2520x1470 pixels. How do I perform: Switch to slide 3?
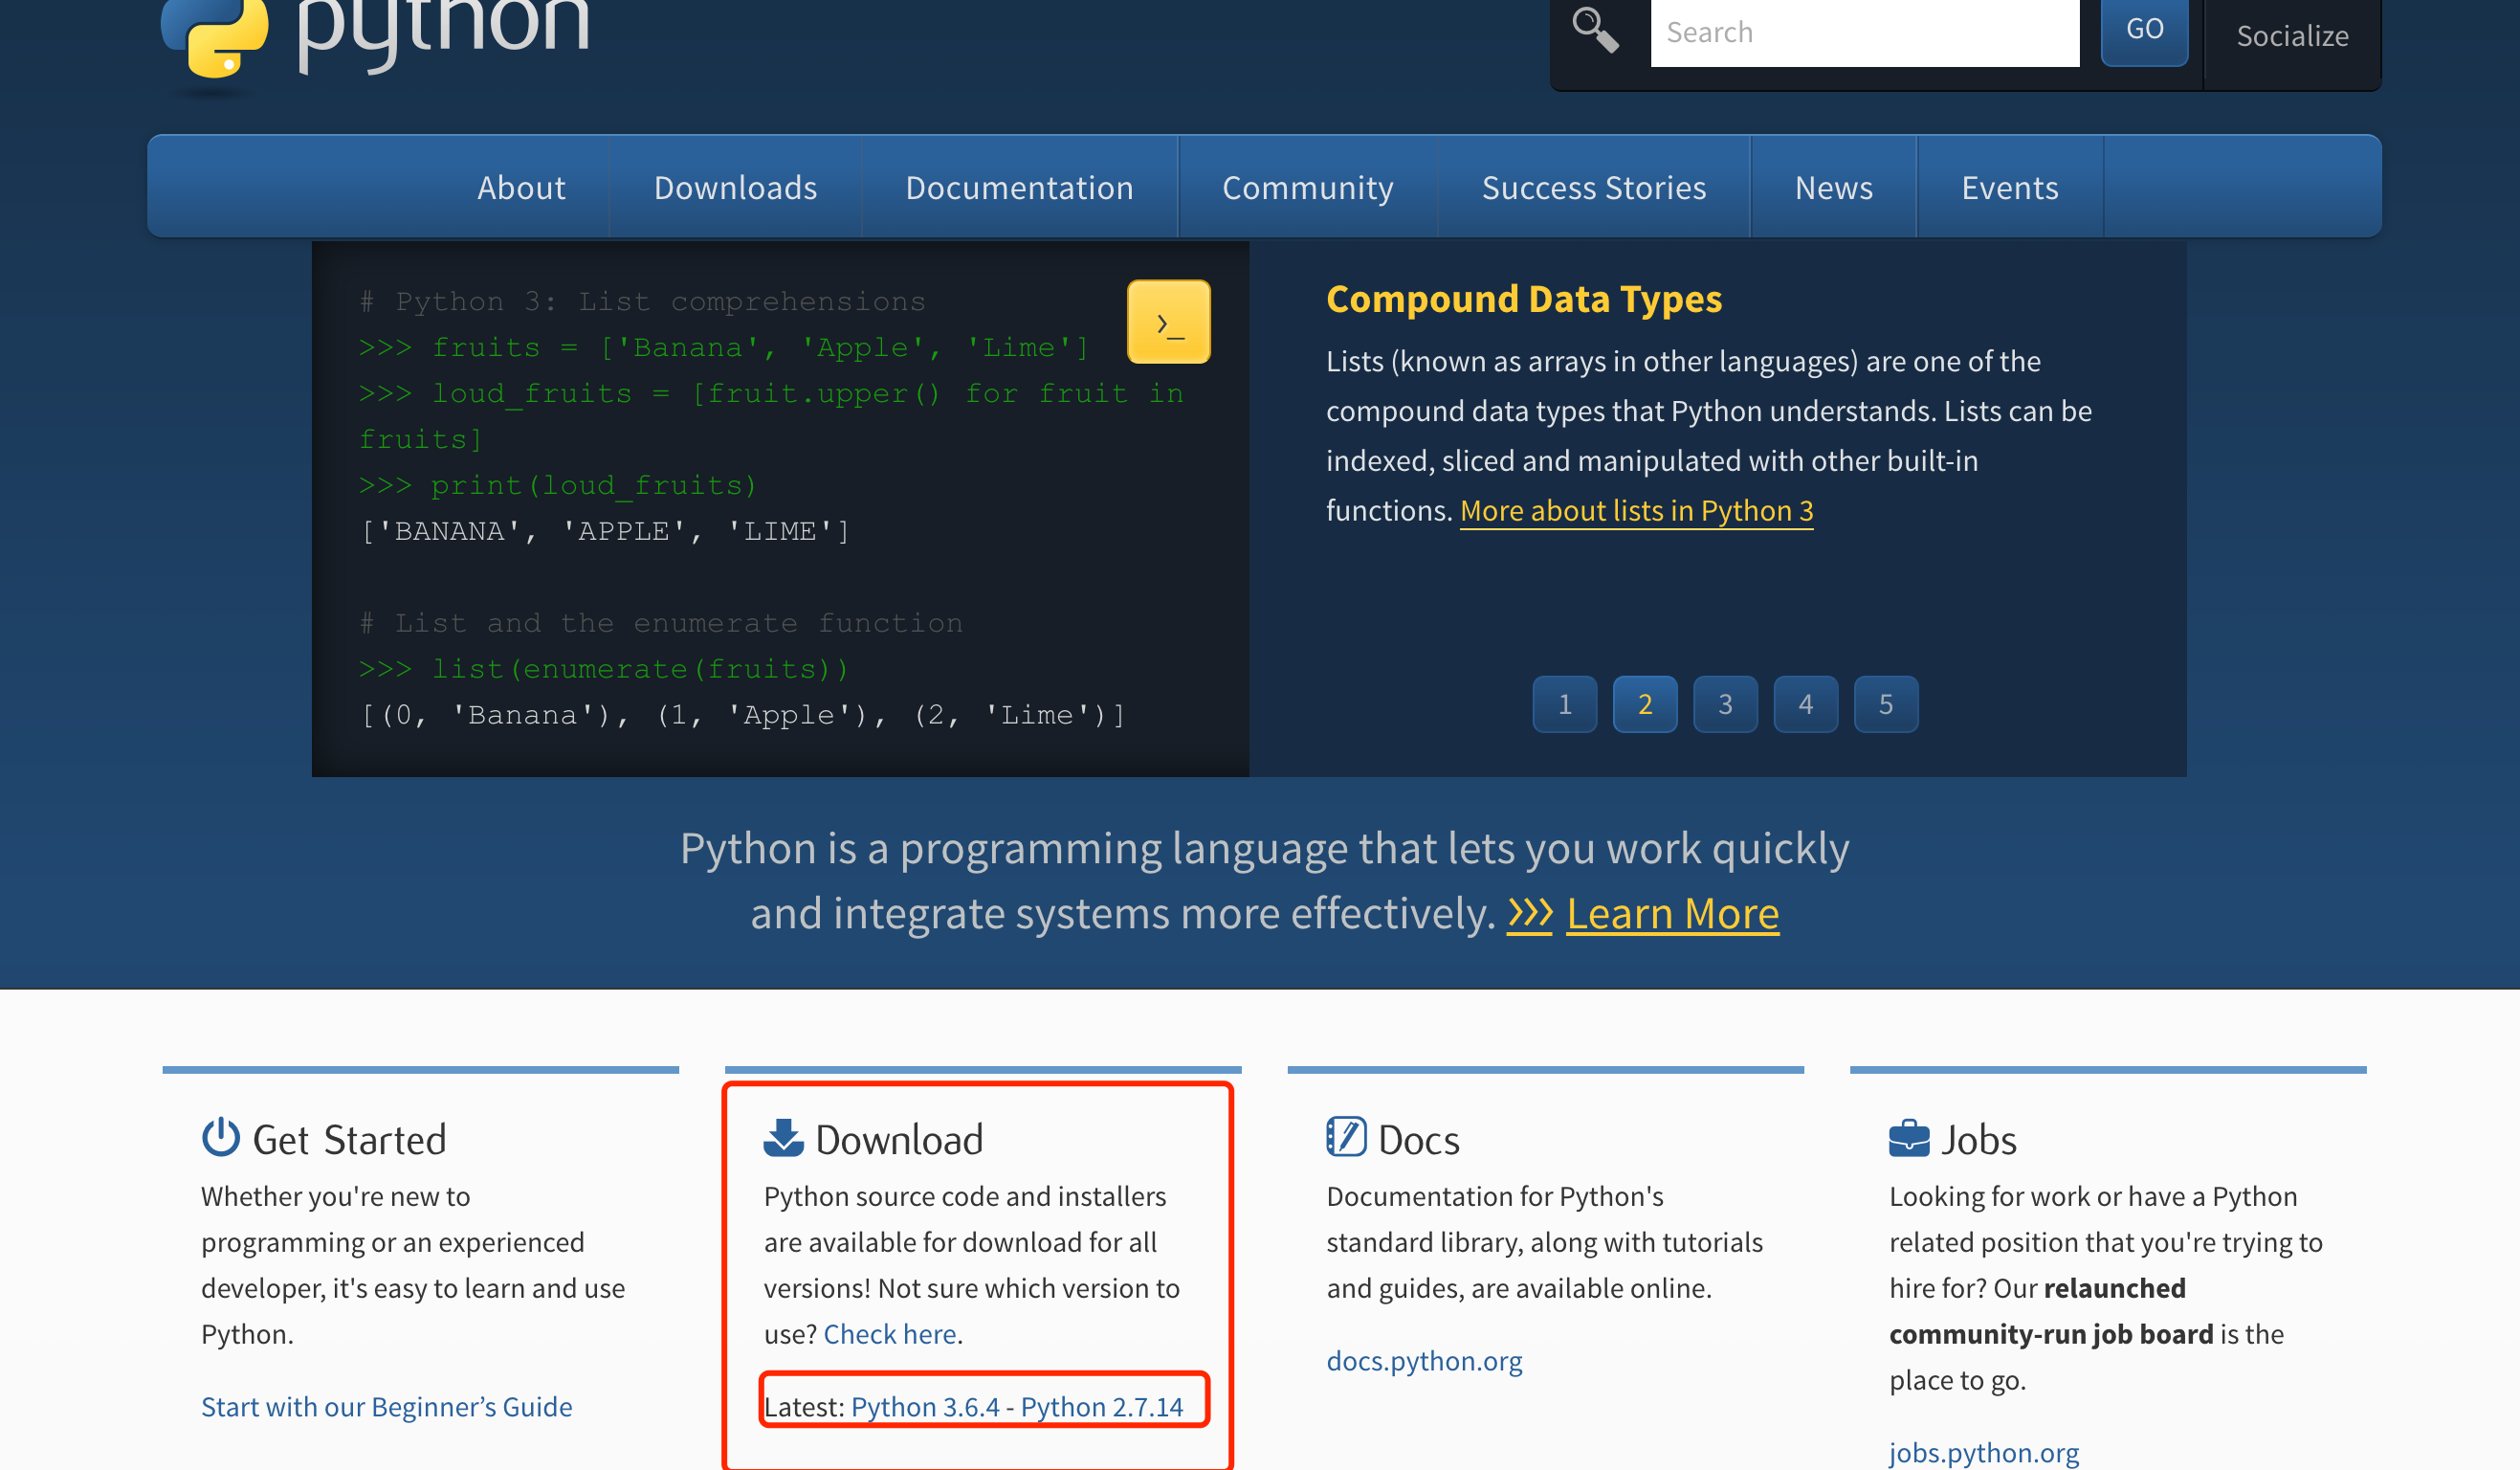click(x=1725, y=704)
